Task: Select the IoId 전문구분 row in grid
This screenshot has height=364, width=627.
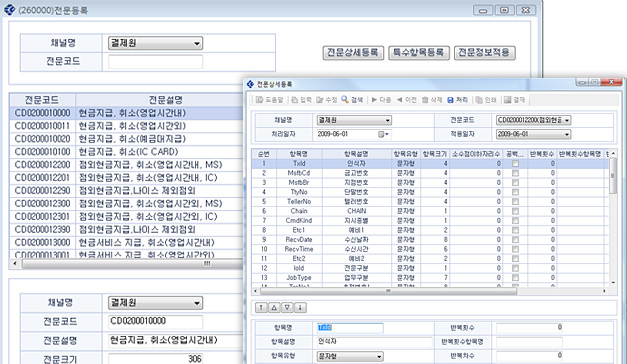Action: pos(430,268)
